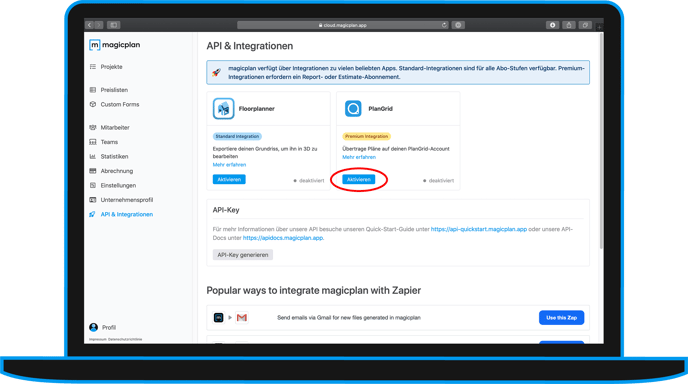Open Mehr erfahren link for Floorplanner

coord(229,165)
